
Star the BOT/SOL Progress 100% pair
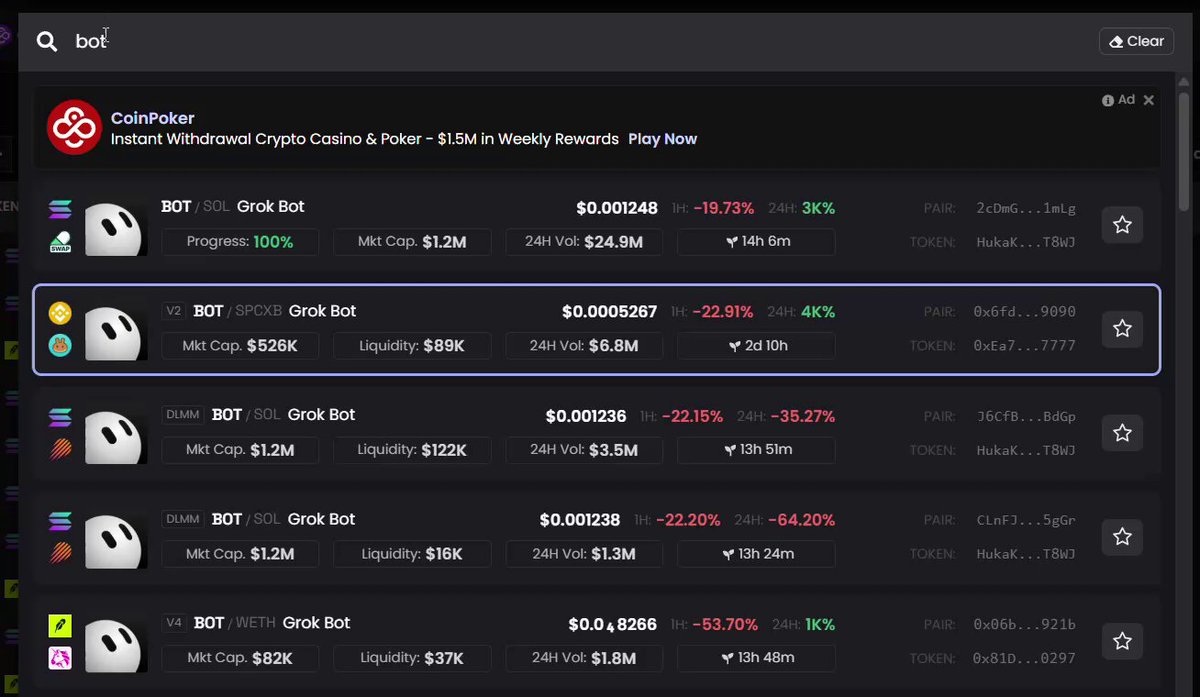(x=1122, y=225)
